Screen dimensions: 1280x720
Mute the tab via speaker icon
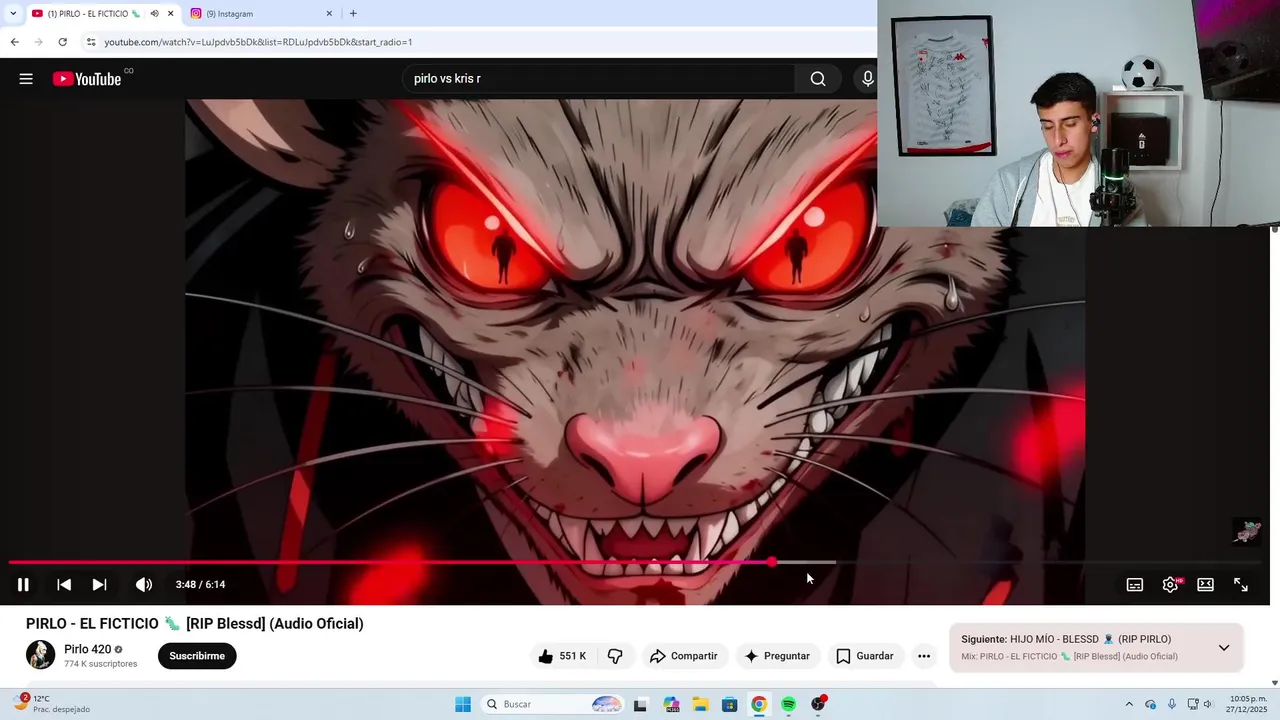click(154, 14)
